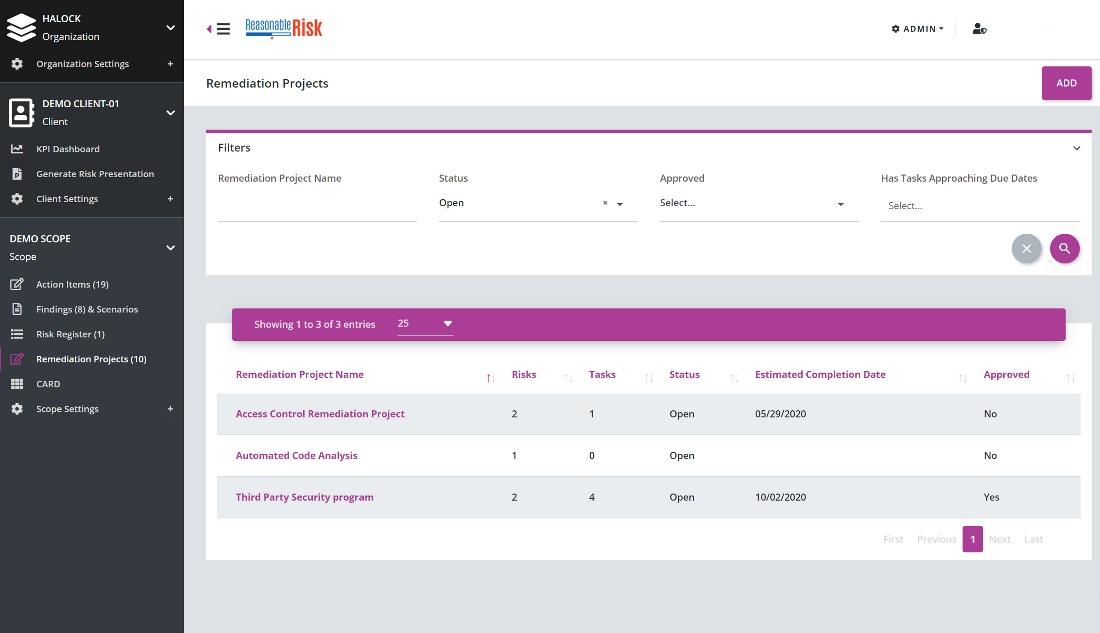The width and height of the screenshot is (1100, 633).
Task: Open Third Party Security program link
Action: [304, 497]
